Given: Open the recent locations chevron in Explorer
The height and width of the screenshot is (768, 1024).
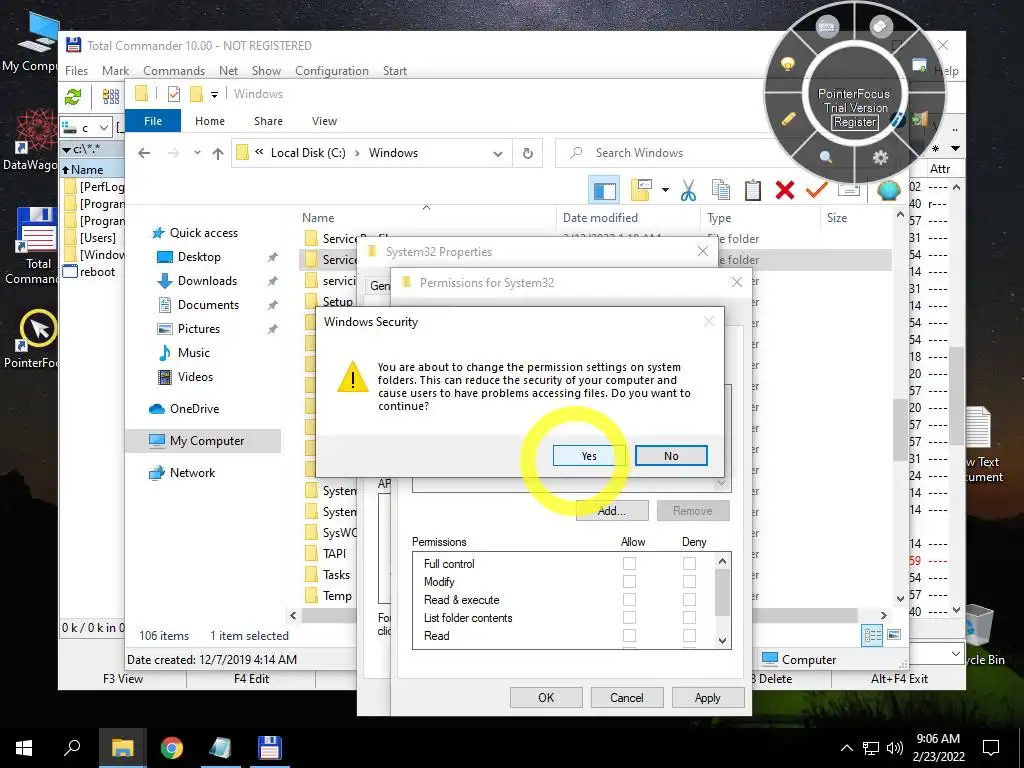Looking at the screenshot, I should 197,153.
